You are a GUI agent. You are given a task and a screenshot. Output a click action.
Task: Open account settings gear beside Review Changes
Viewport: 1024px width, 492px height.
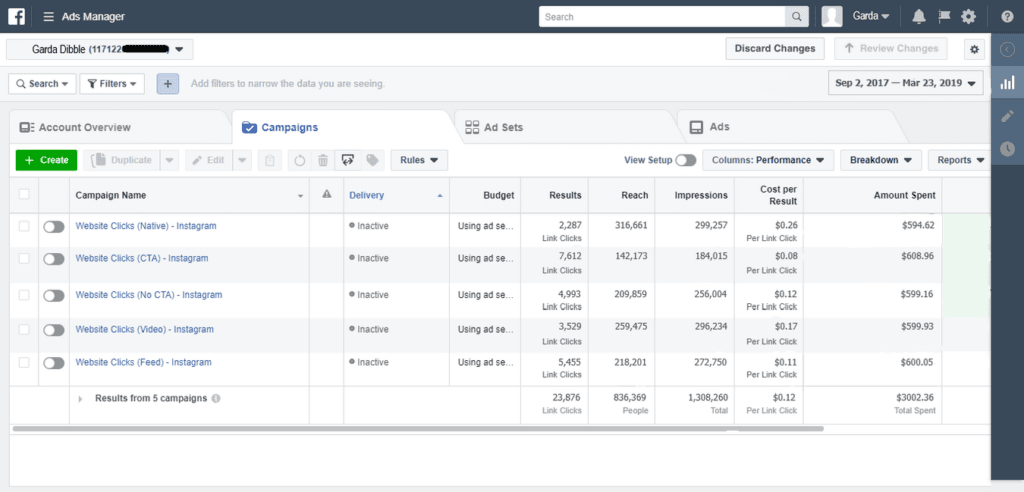point(975,49)
